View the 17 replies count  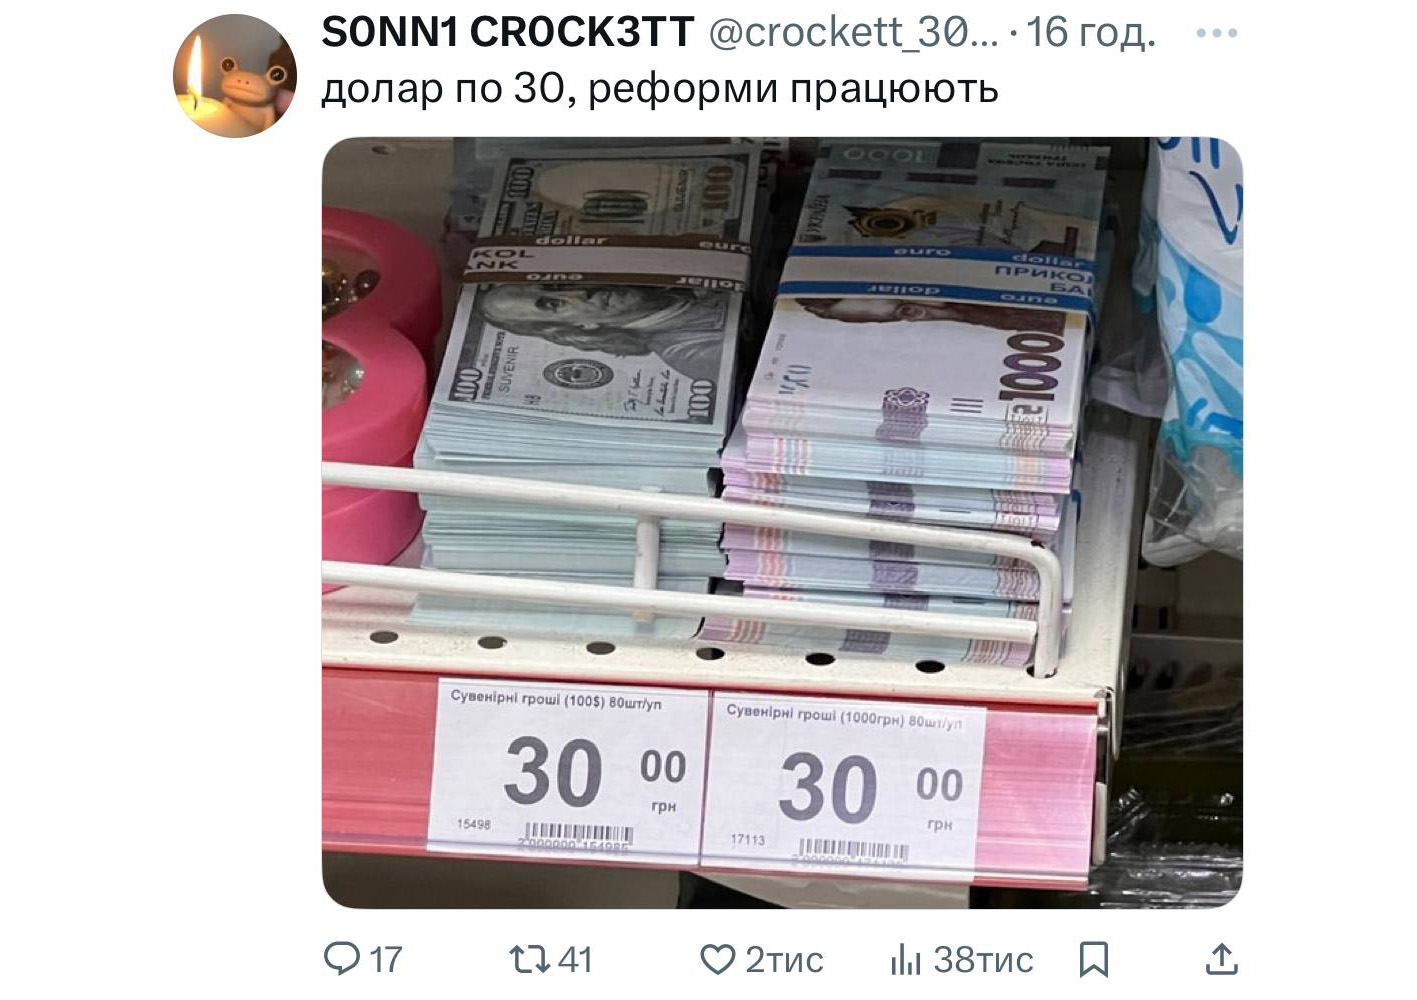tap(386, 960)
